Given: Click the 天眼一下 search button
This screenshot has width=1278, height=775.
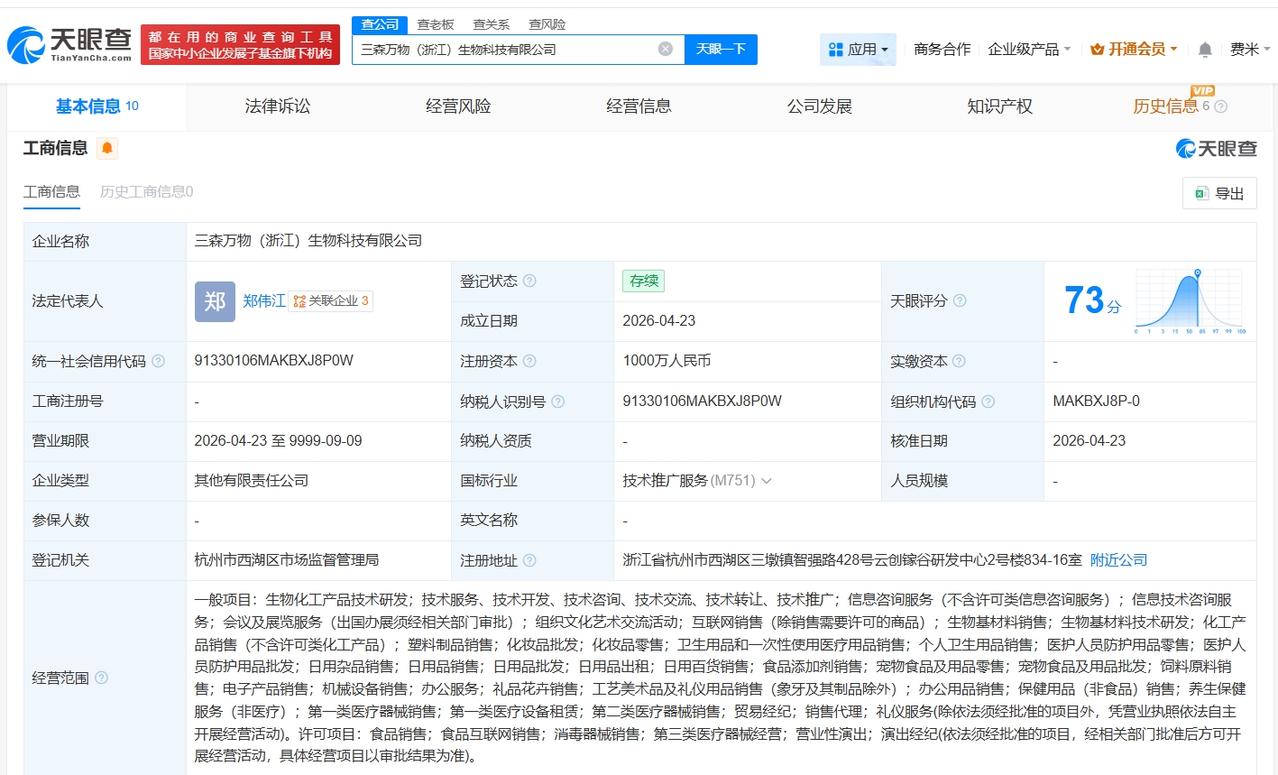Looking at the screenshot, I should click(x=721, y=48).
